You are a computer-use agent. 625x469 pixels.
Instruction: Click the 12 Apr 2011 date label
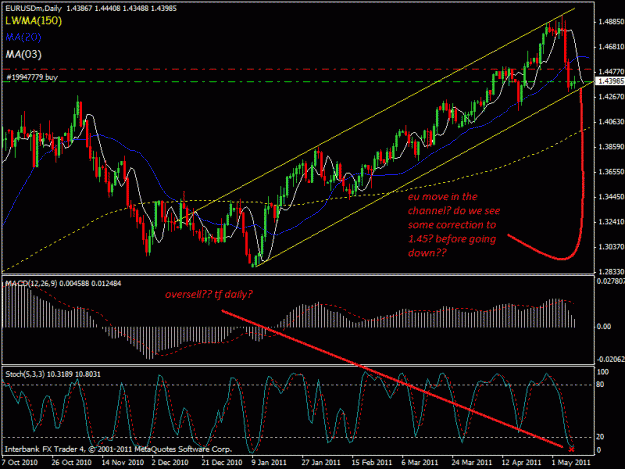tap(521, 463)
